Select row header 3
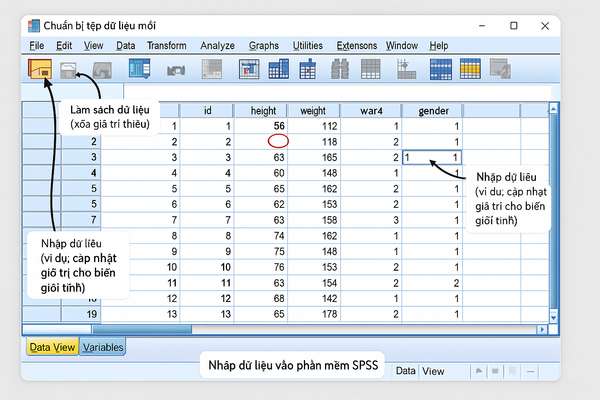600x400 pixels. point(81,157)
